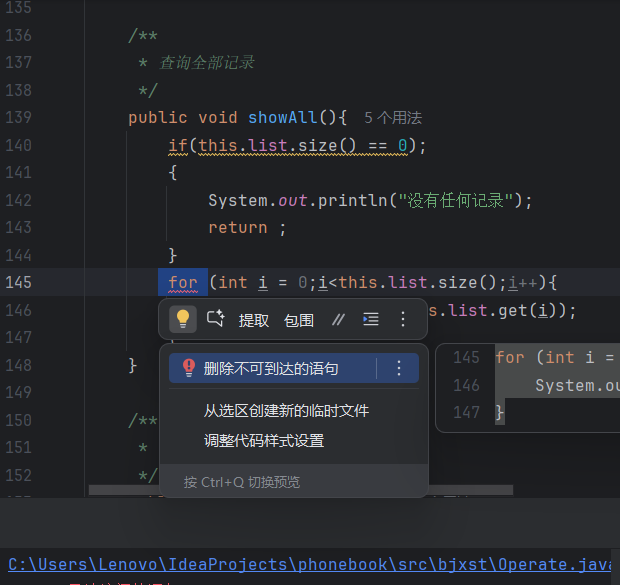Choose 从选区创建新的临时文件
Viewport: 620px width, 585px height.
pyautogui.click(x=286, y=411)
